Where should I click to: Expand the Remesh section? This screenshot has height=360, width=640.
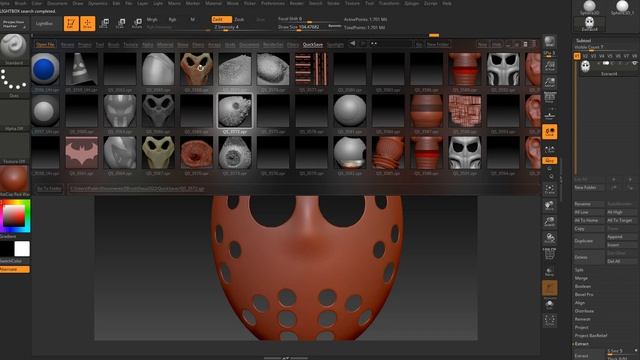click(x=582, y=319)
